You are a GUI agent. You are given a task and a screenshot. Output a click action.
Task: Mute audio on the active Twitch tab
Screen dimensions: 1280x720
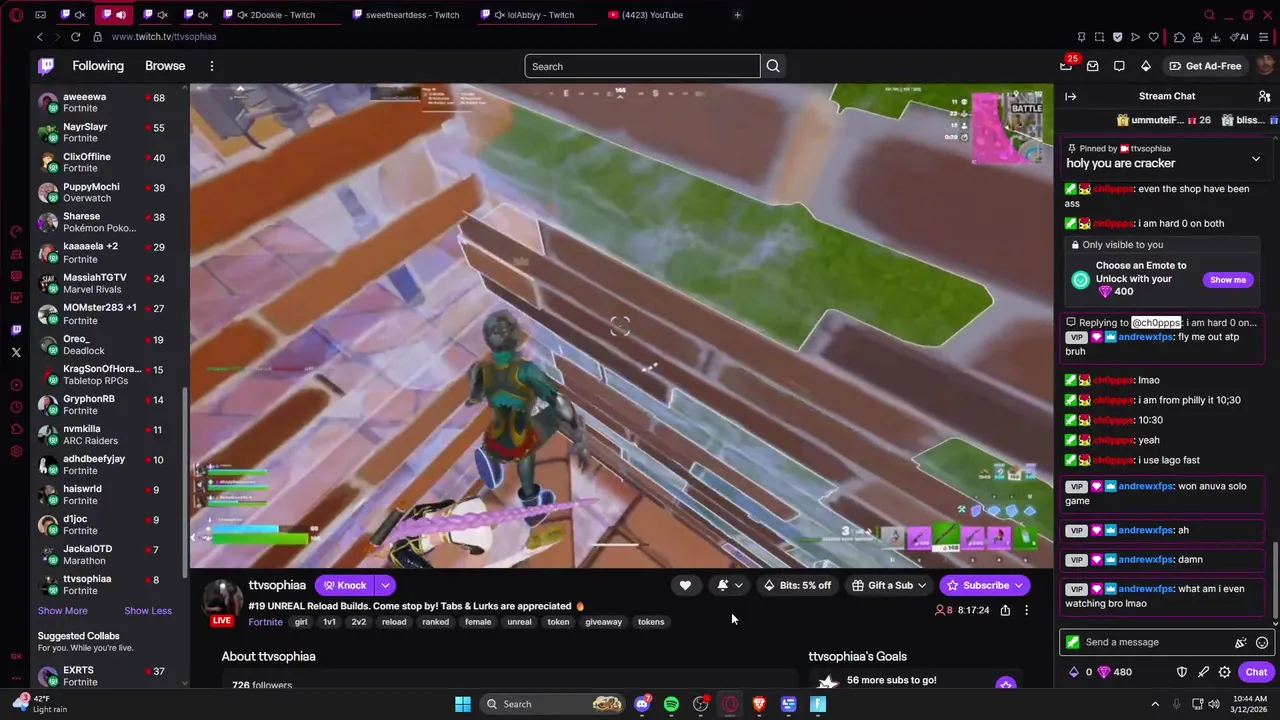pos(121,15)
